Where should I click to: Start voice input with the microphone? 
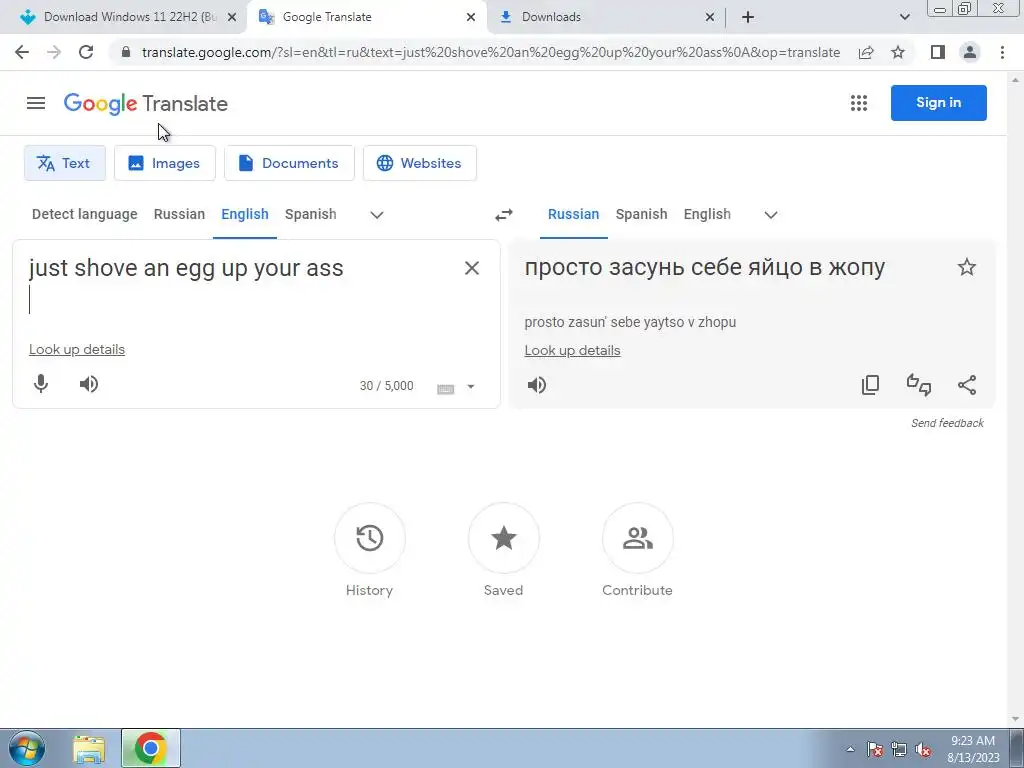pos(41,384)
